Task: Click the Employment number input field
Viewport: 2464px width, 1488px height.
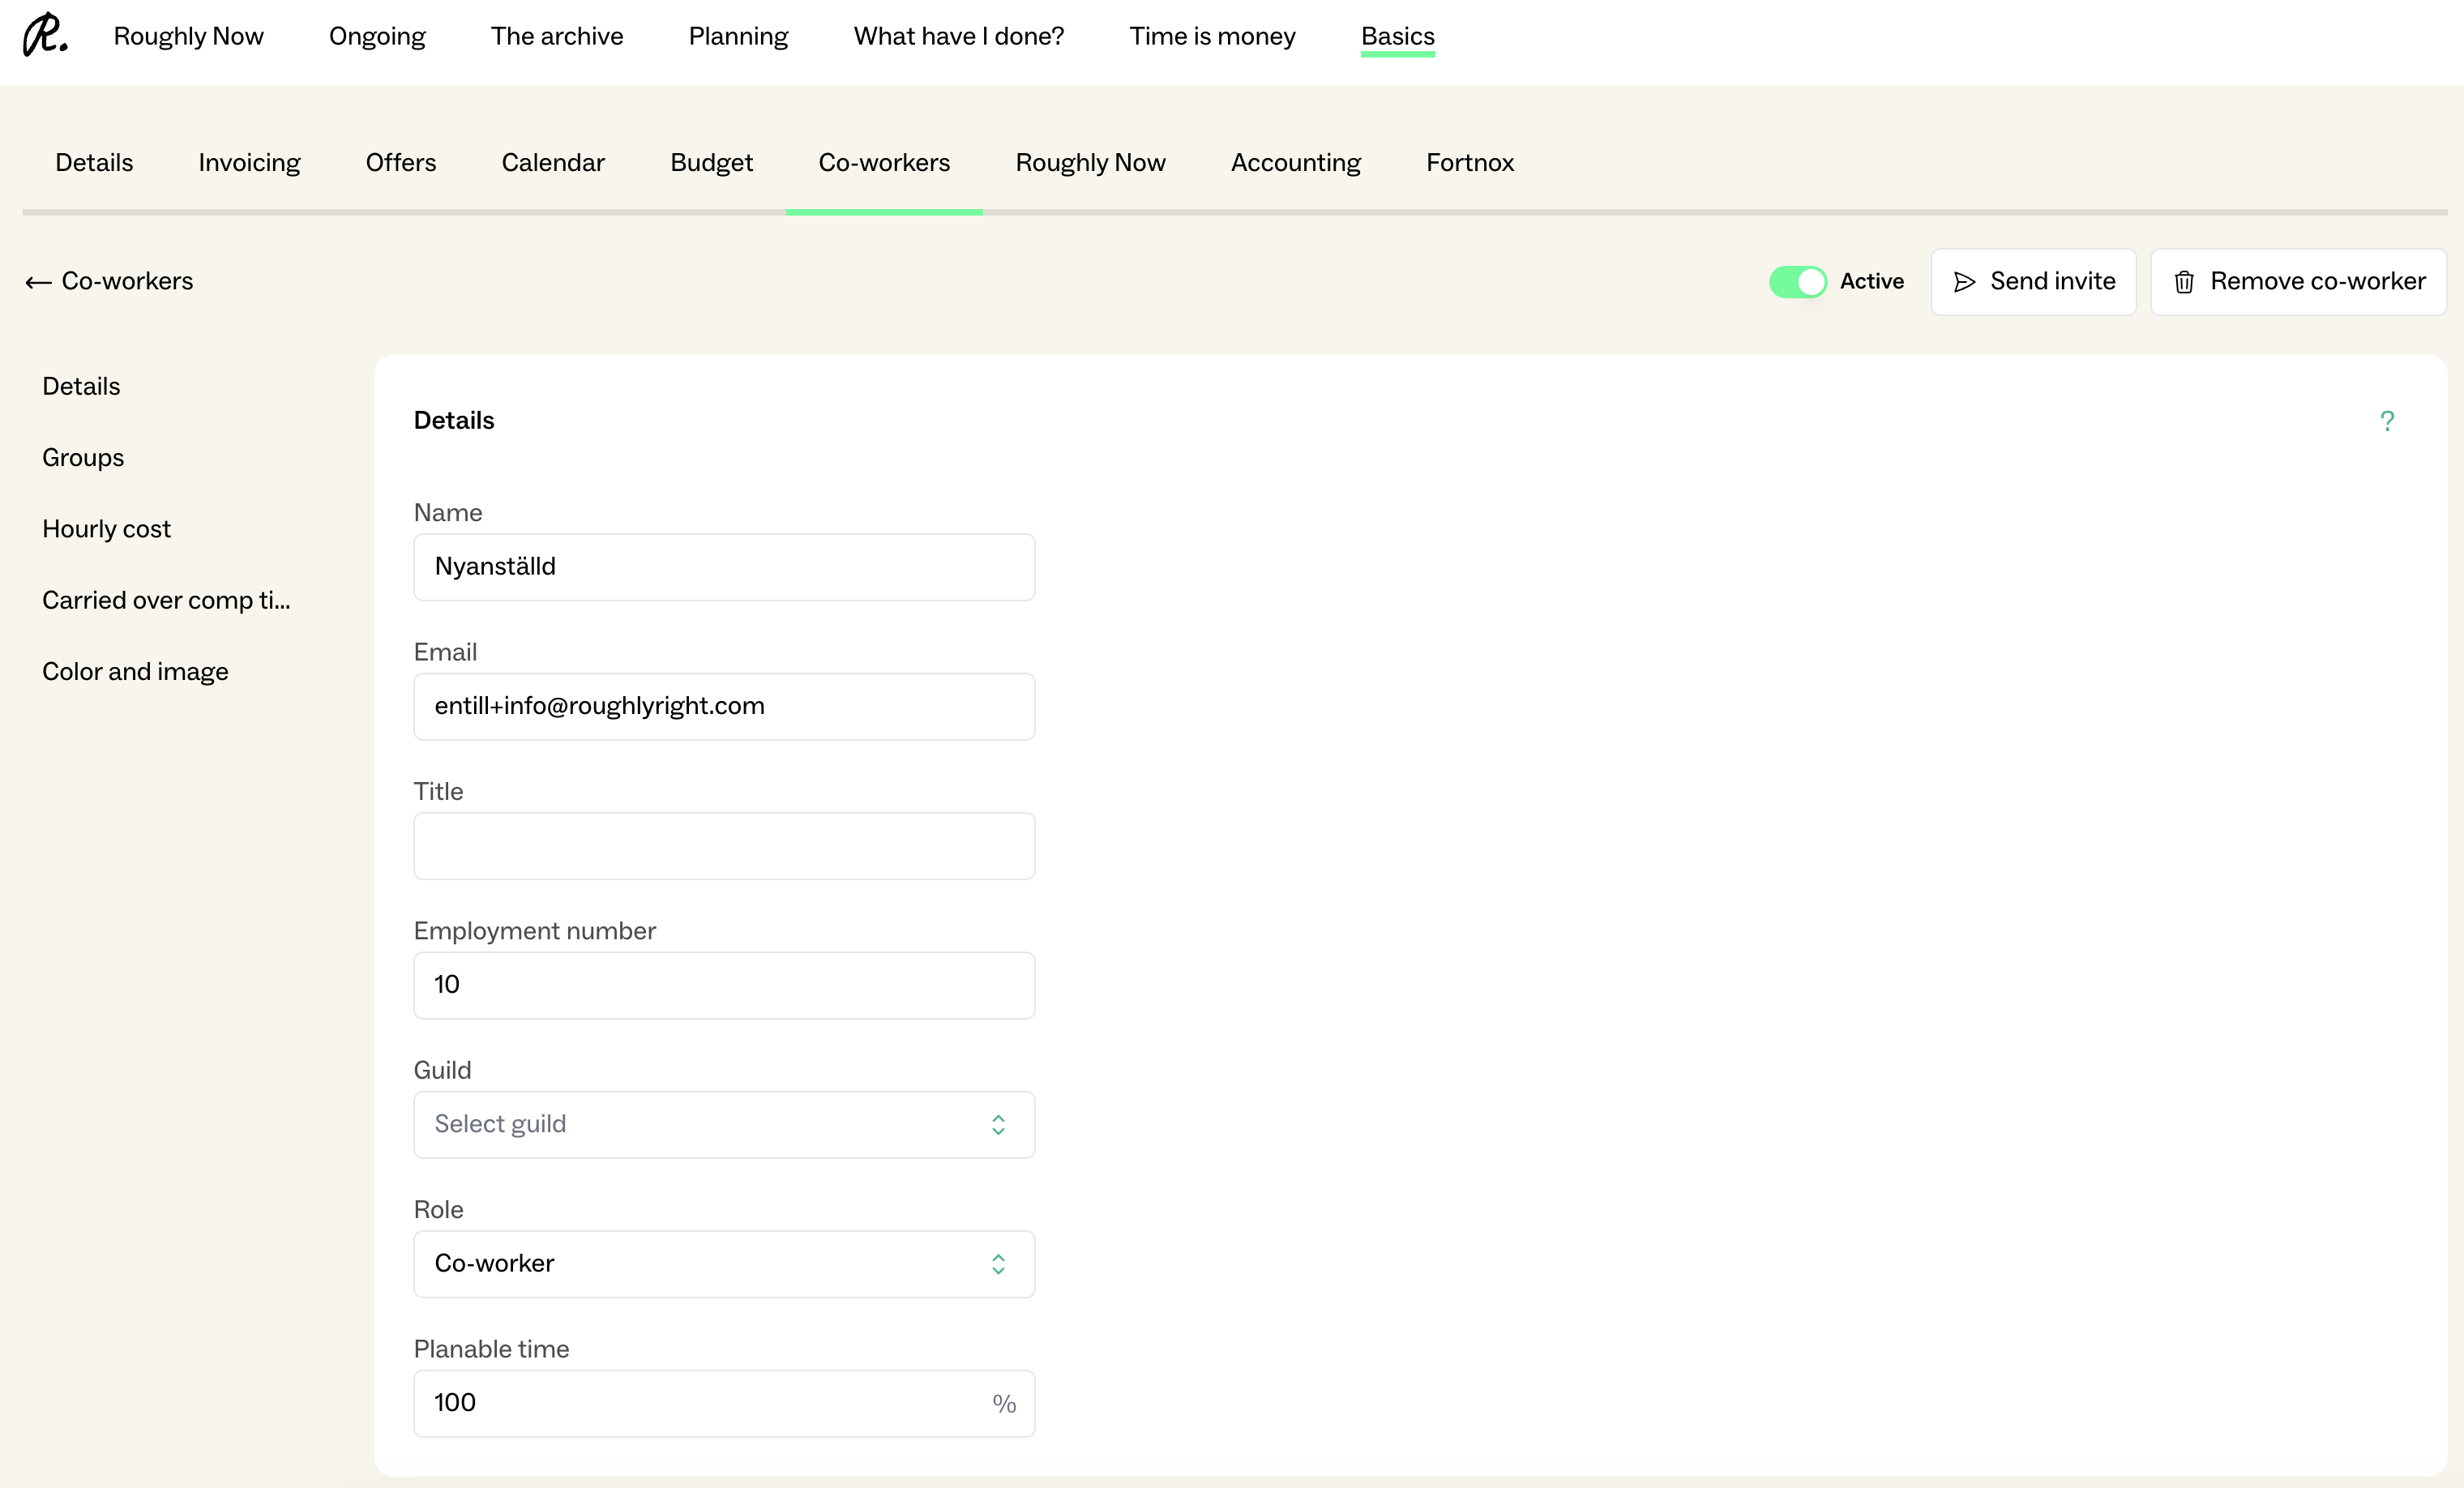Action: click(x=723, y=985)
